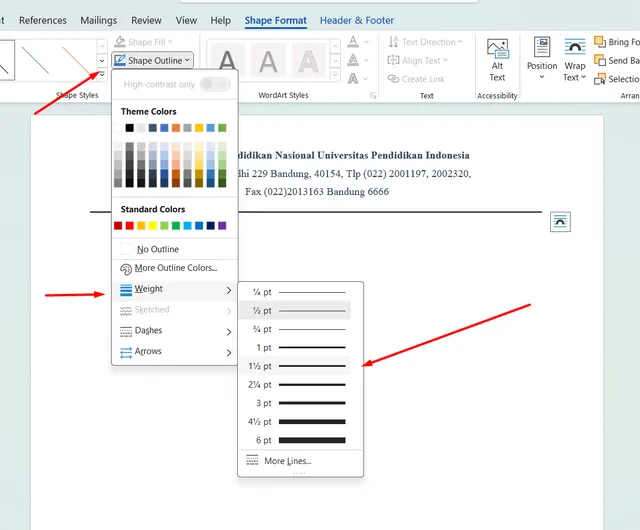The image size is (640, 530).
Task: Pick the red standard color swatch
Action: pos(130,226)
